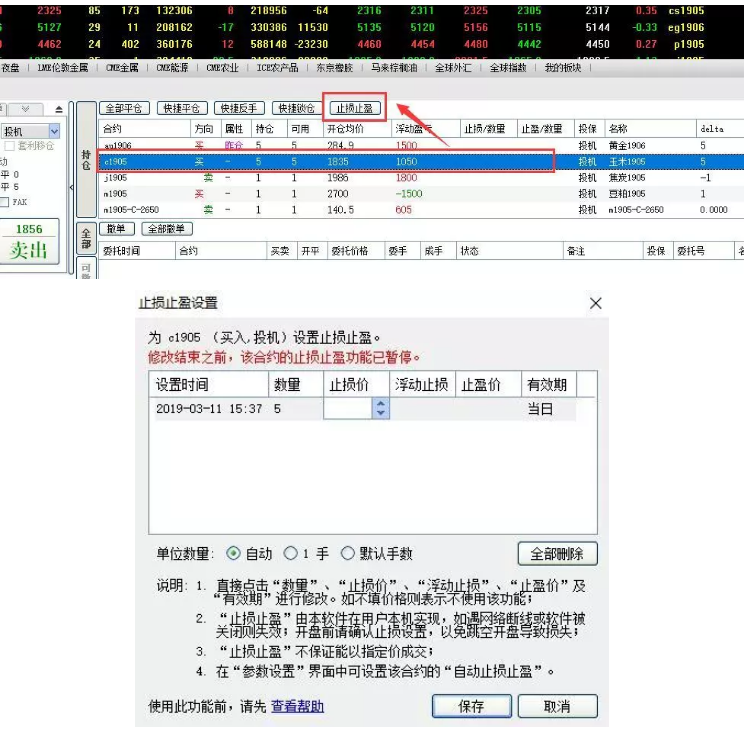Click 取消 to cancel the dialog

coord(557,706)
